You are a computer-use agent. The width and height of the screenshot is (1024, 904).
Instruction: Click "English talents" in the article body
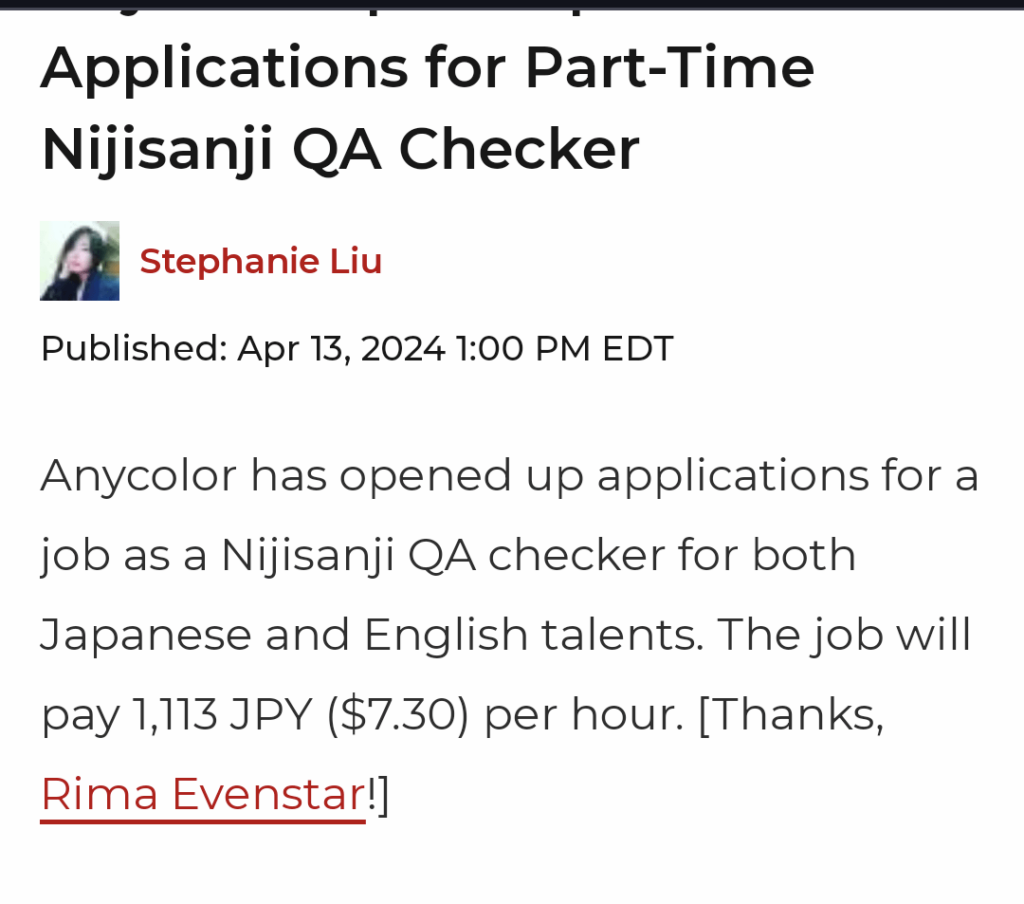pos(530,635)
